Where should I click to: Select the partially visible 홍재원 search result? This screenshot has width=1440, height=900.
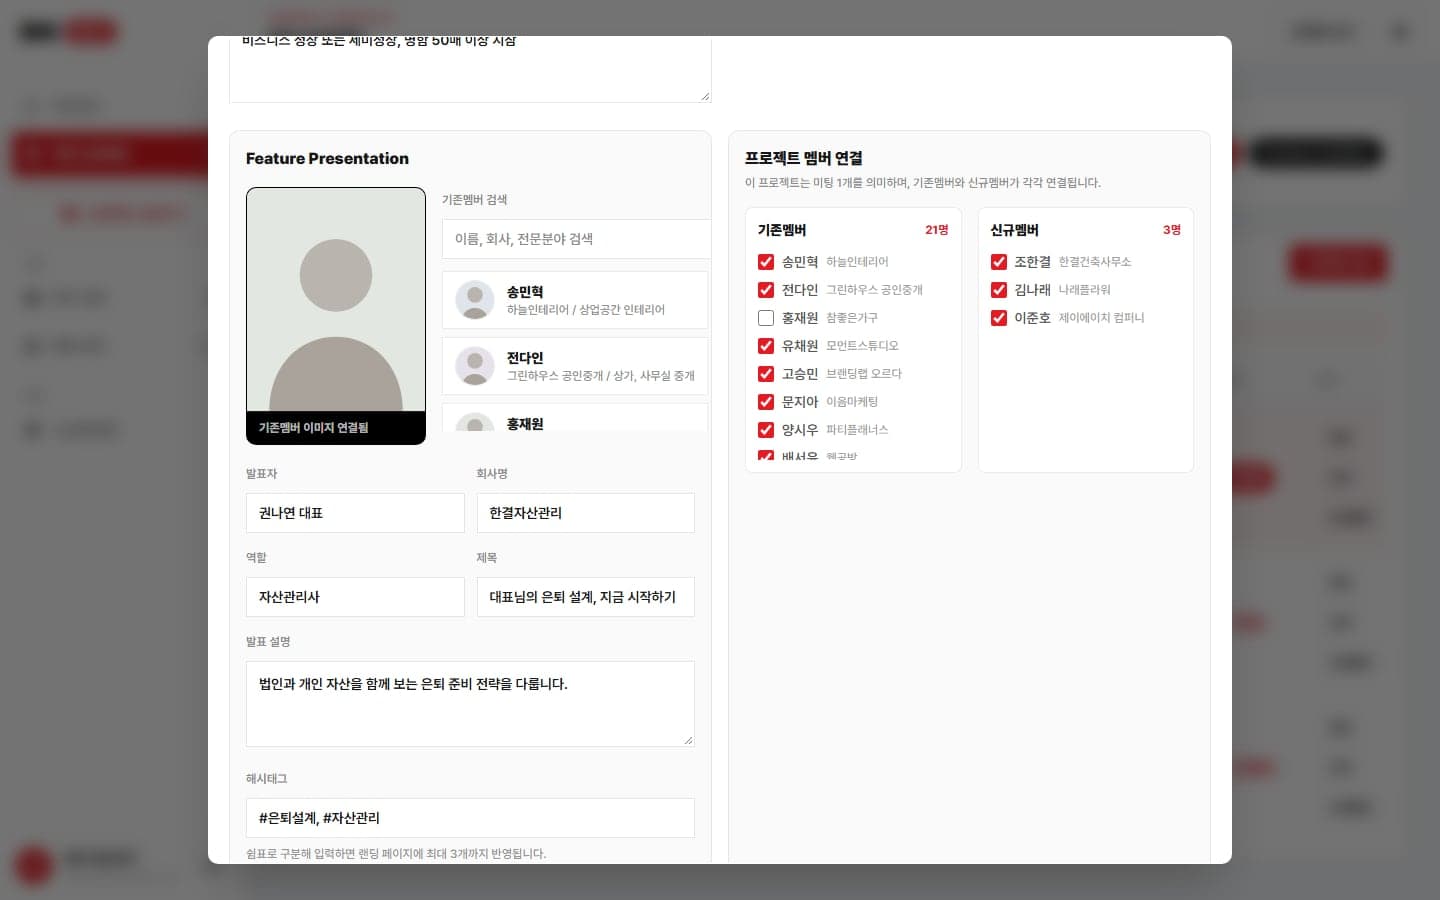575,418
